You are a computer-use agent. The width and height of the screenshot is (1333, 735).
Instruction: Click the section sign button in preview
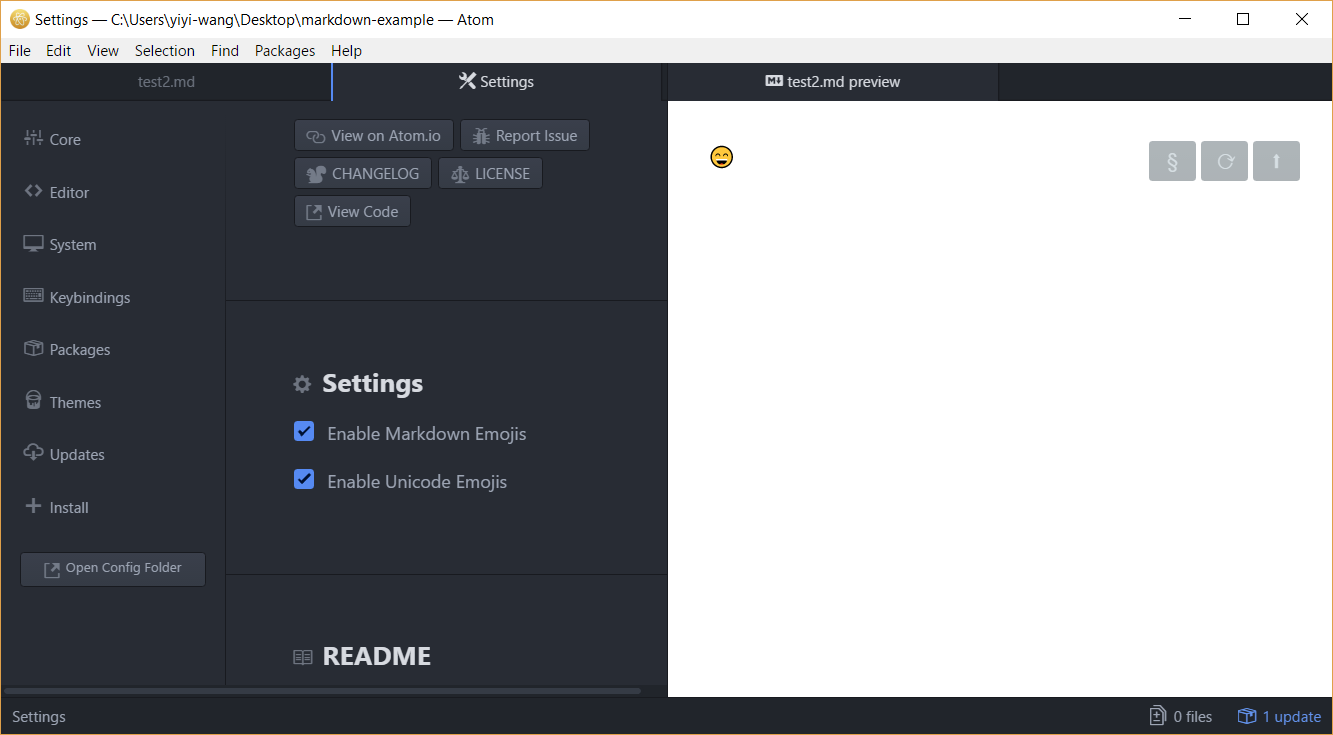pos(1172,161)
